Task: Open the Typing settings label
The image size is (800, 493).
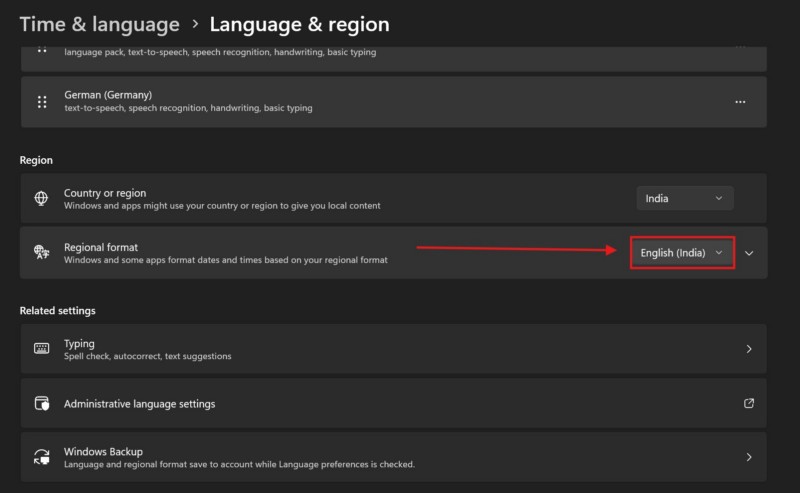Action: 79,343
